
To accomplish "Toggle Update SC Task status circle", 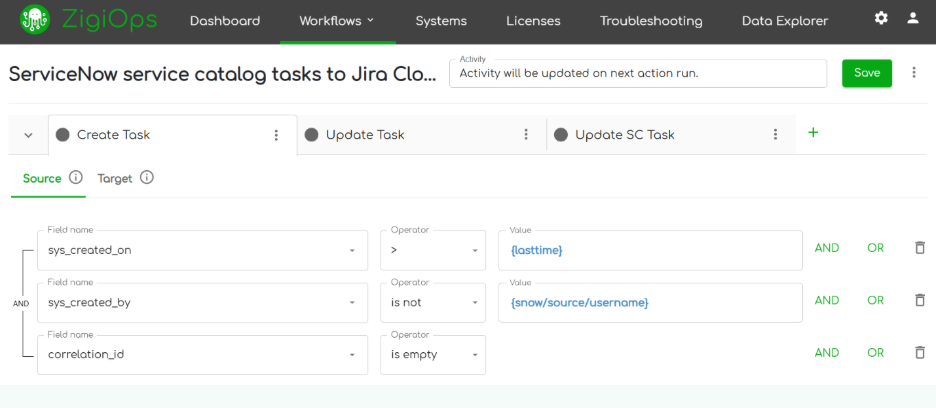I will [x=560, y=134].
